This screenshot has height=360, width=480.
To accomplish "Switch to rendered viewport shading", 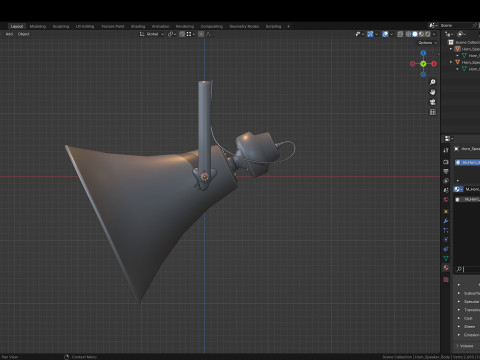I will (428, 34).
